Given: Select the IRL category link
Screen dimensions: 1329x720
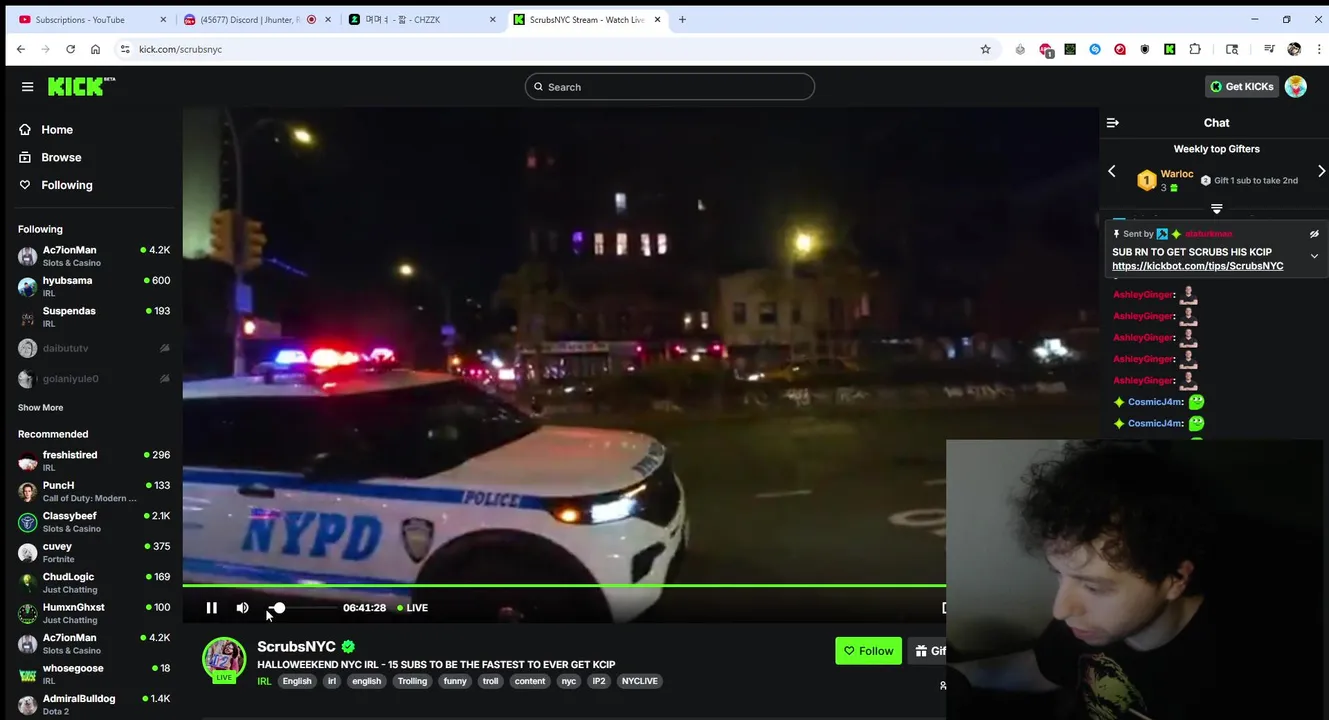Looking at the screenshot, I should (x=264, y=682).
